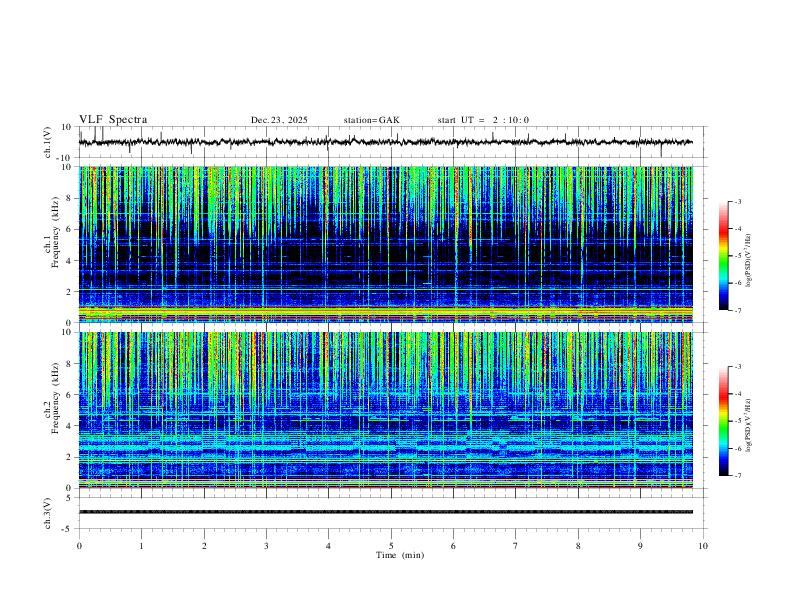This screenshot has height=612, width=792.
Task: Click the time axis tick label "7"
Action: click(516, 546)
